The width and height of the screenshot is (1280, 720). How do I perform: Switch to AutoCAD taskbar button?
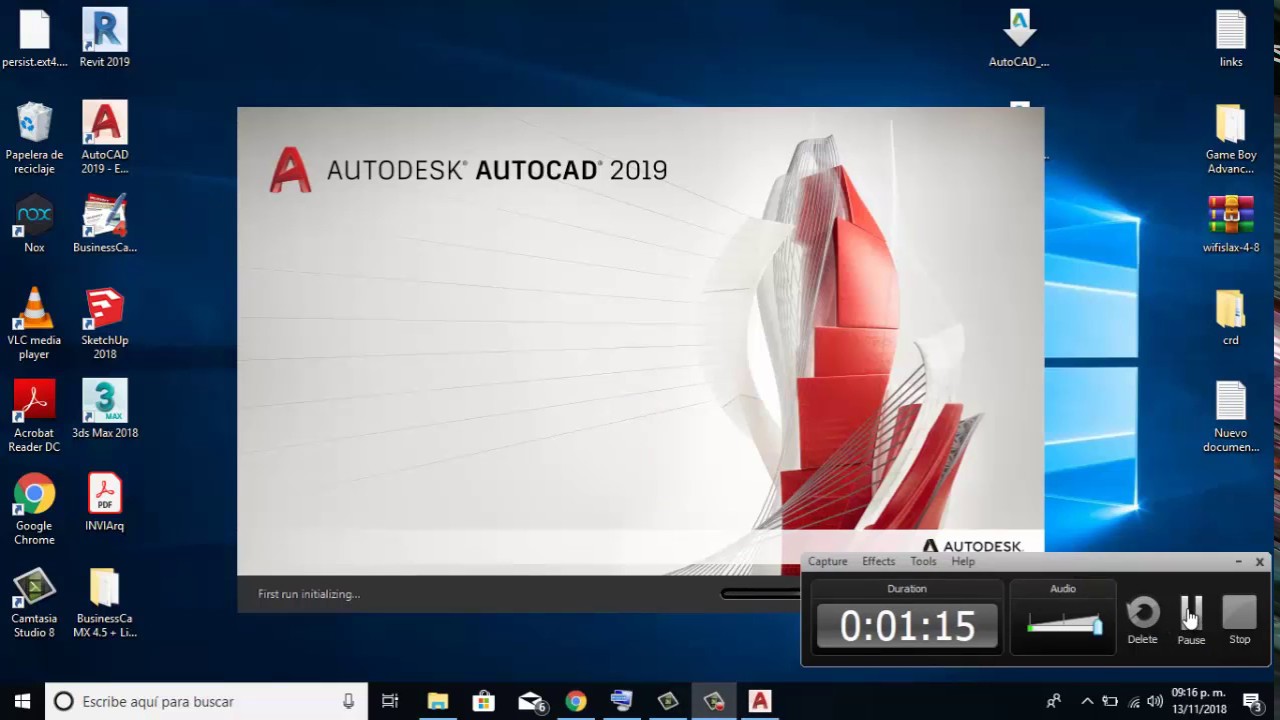760,701
